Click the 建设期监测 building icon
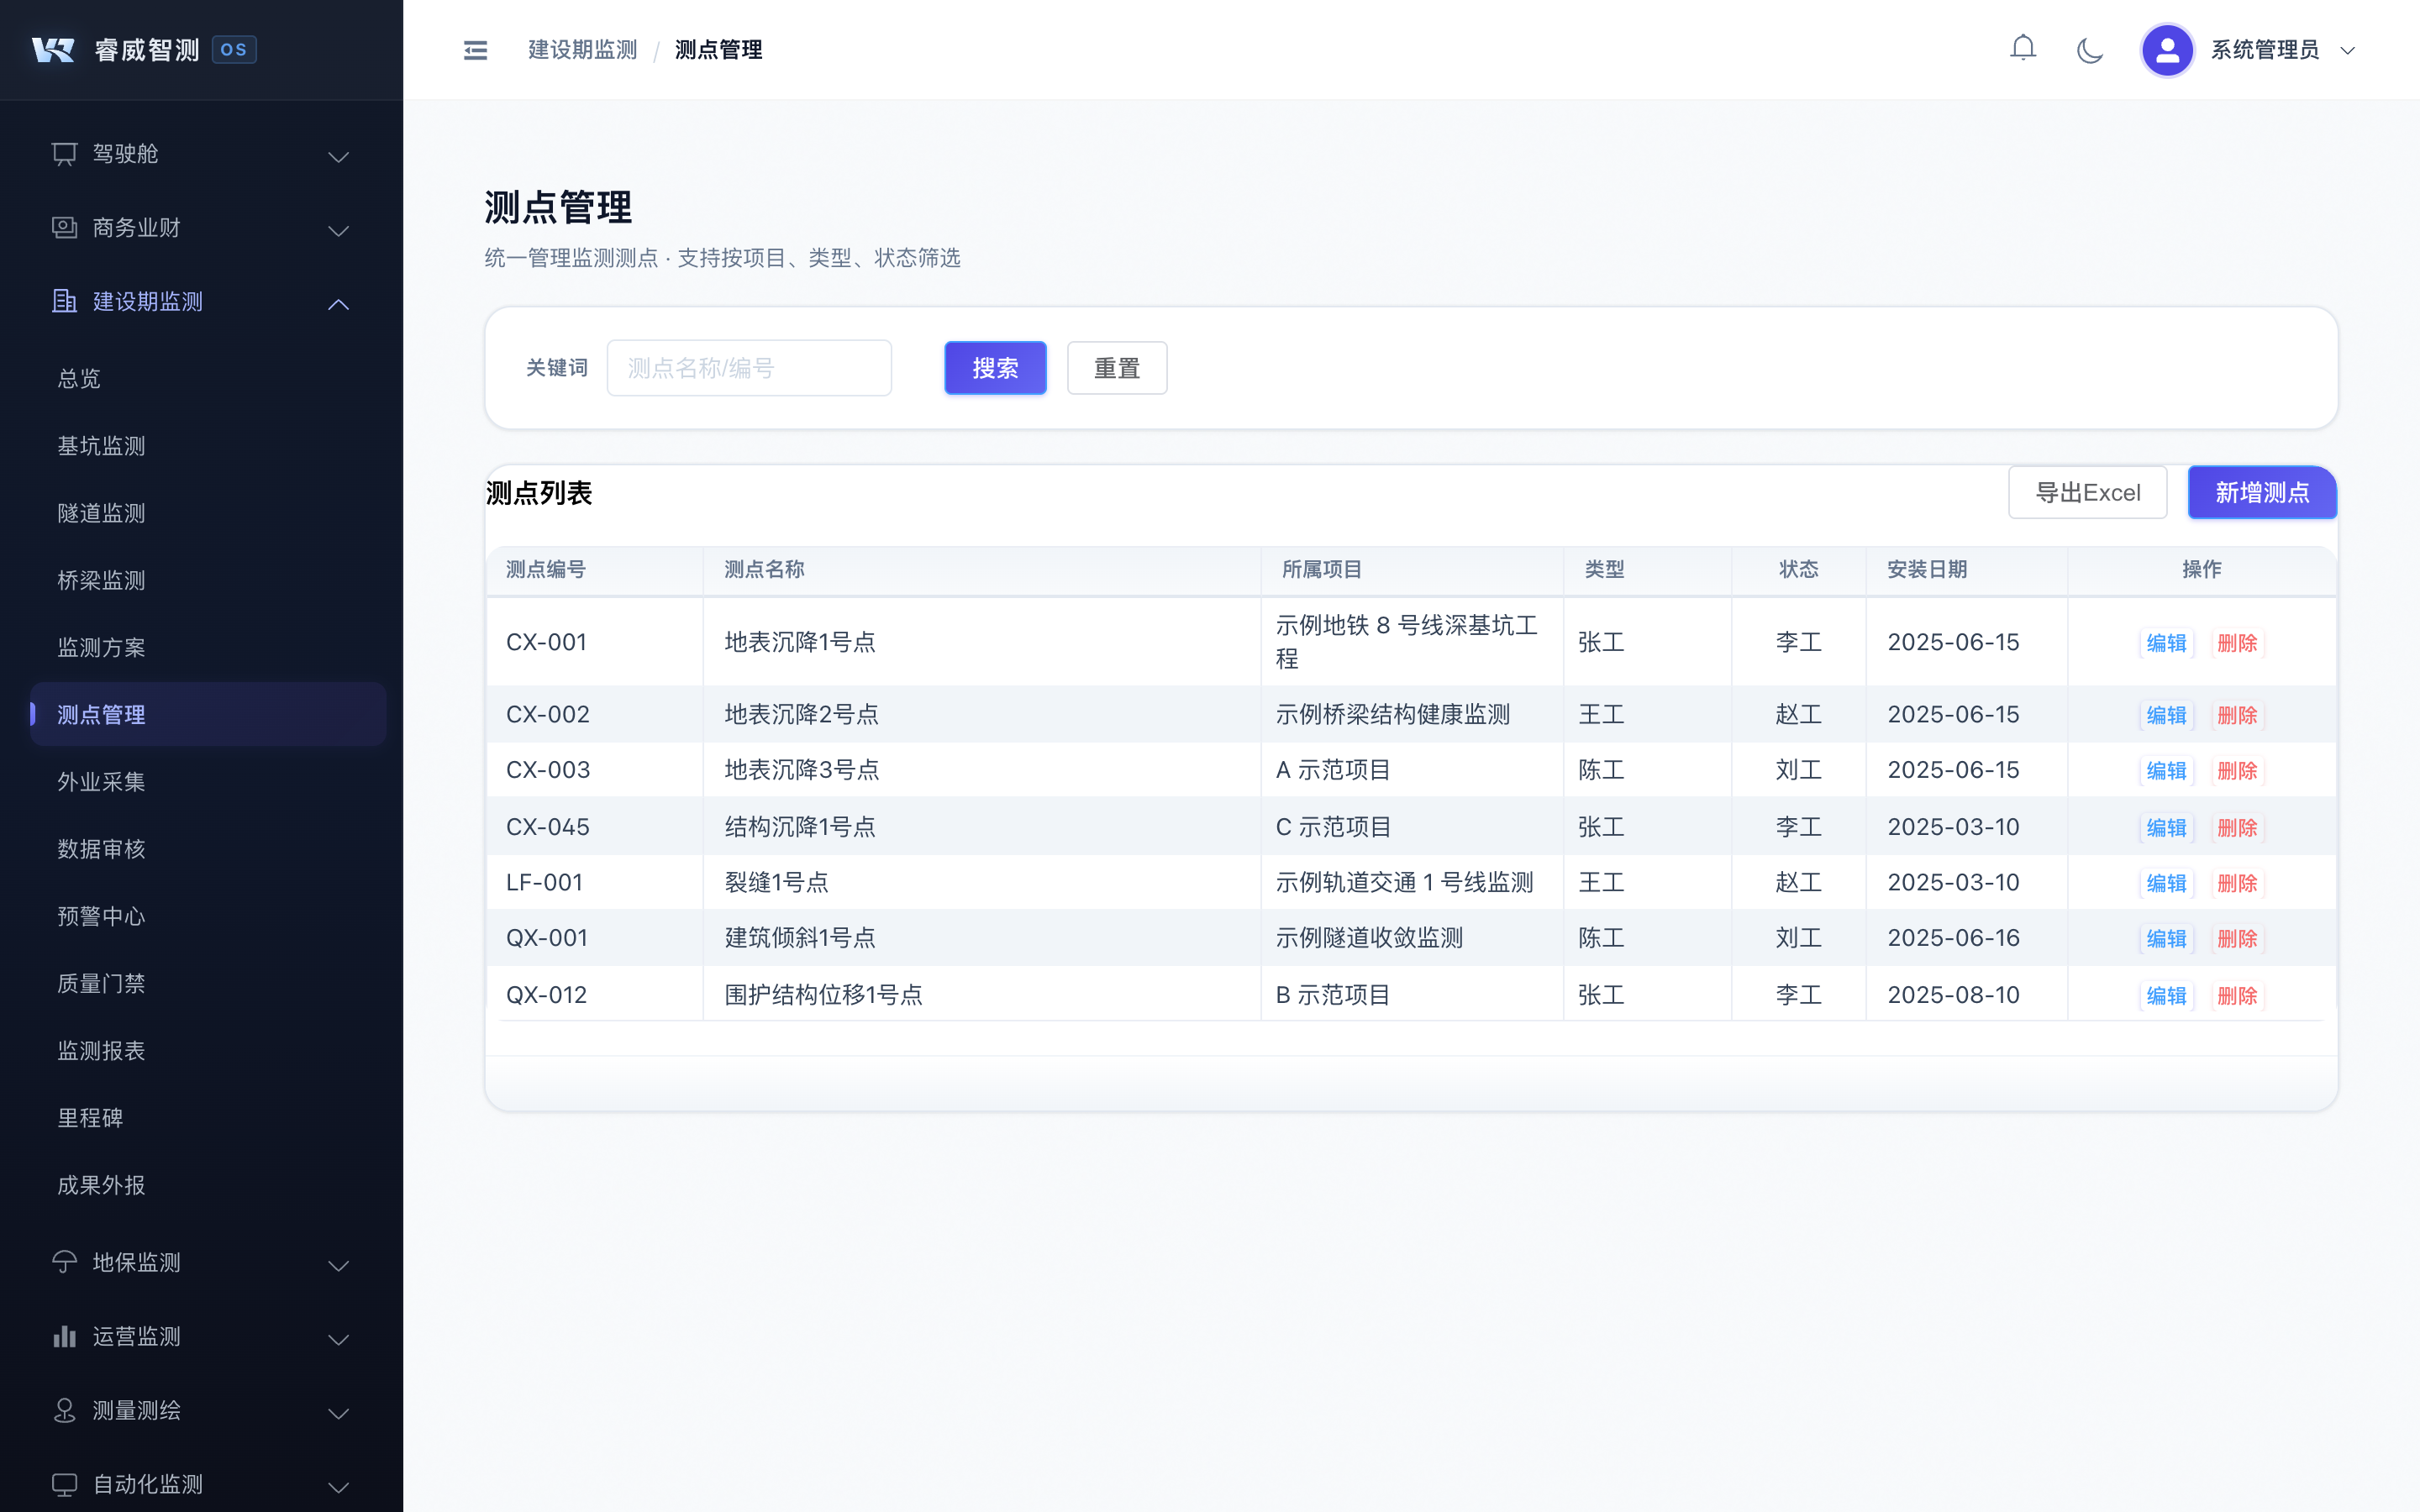2420x1512 pixels. 64,301
